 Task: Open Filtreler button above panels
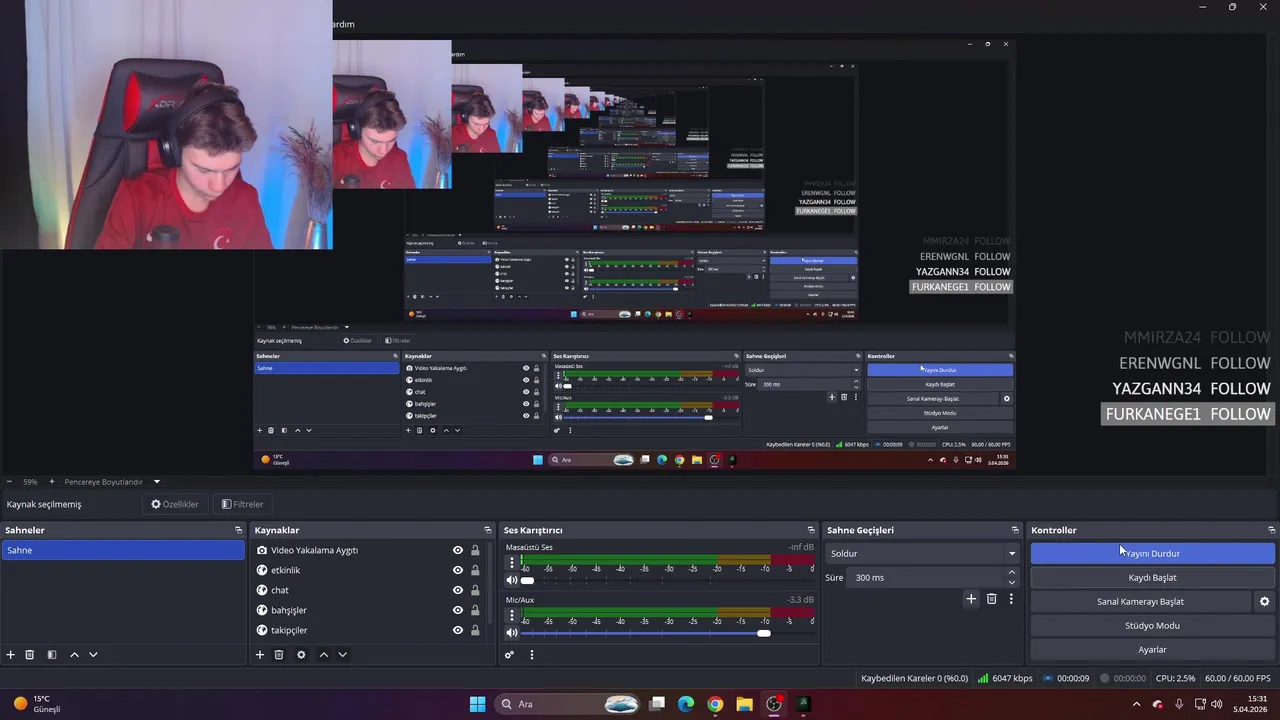pos(242,504)
